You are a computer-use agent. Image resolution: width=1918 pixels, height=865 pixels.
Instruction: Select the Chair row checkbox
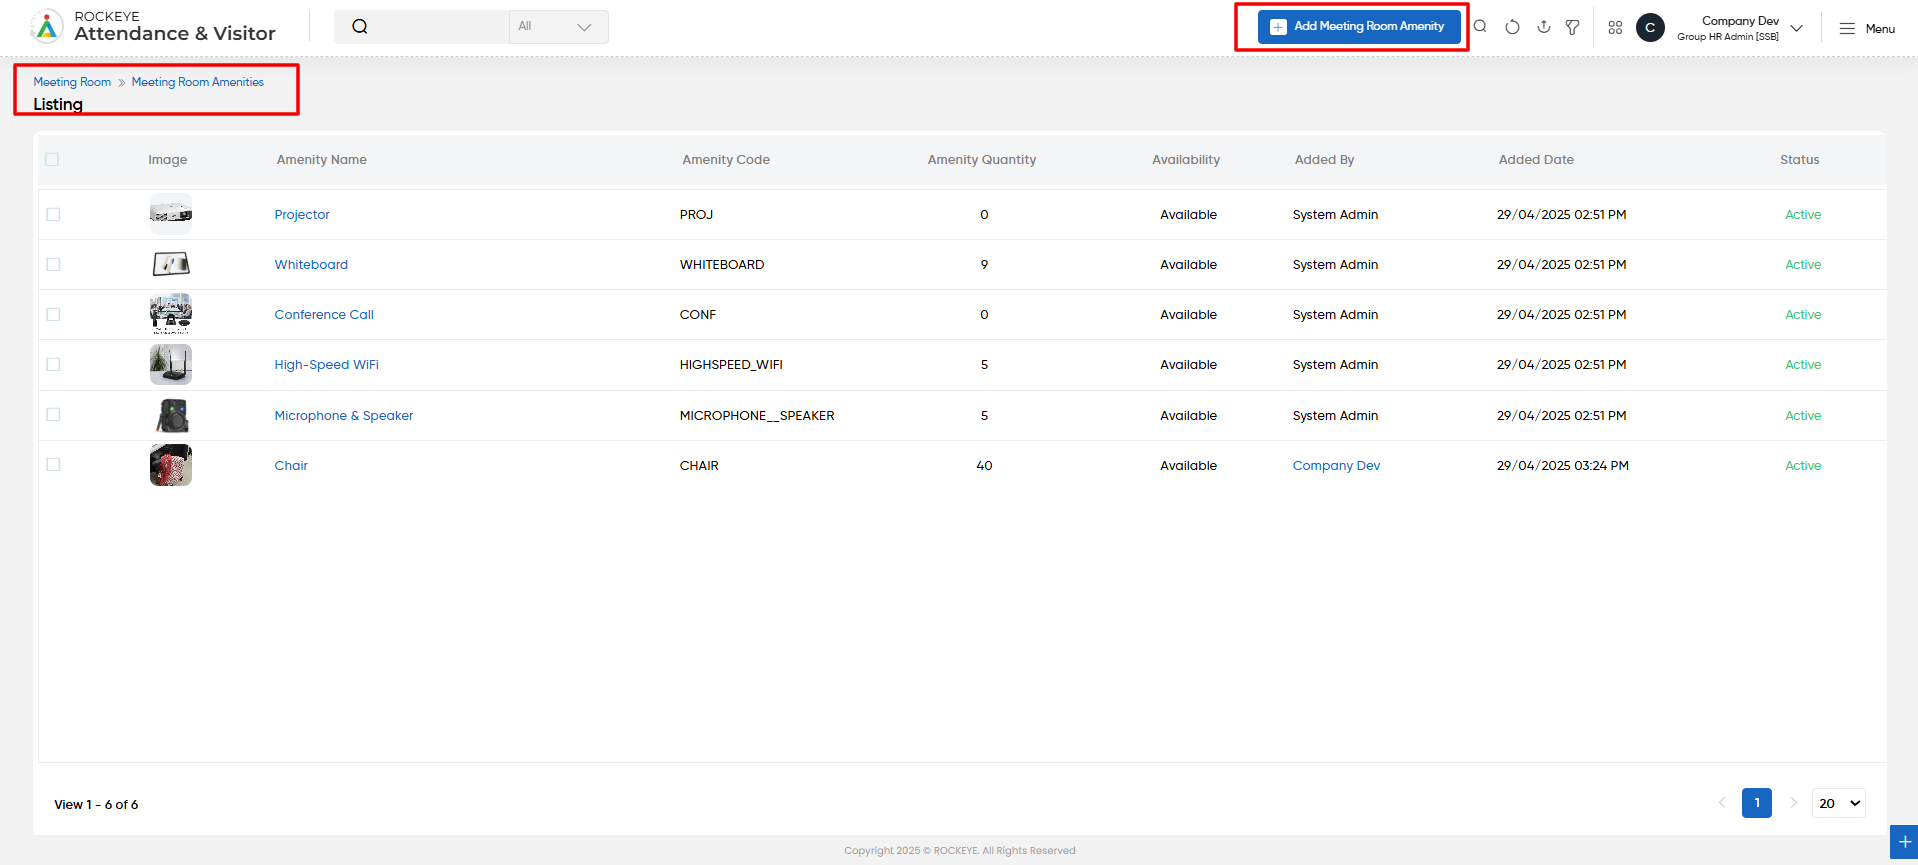[53, 464]
